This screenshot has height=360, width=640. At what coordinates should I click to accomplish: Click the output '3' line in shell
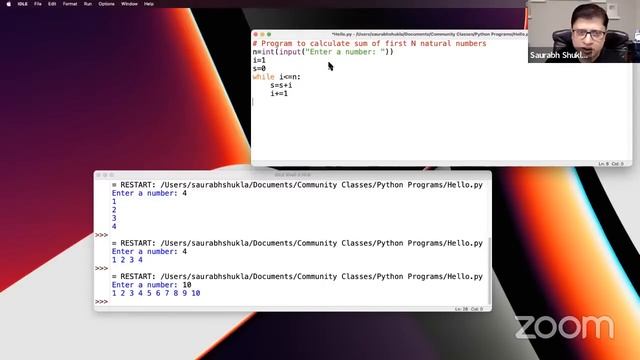(x=114, y=218)
